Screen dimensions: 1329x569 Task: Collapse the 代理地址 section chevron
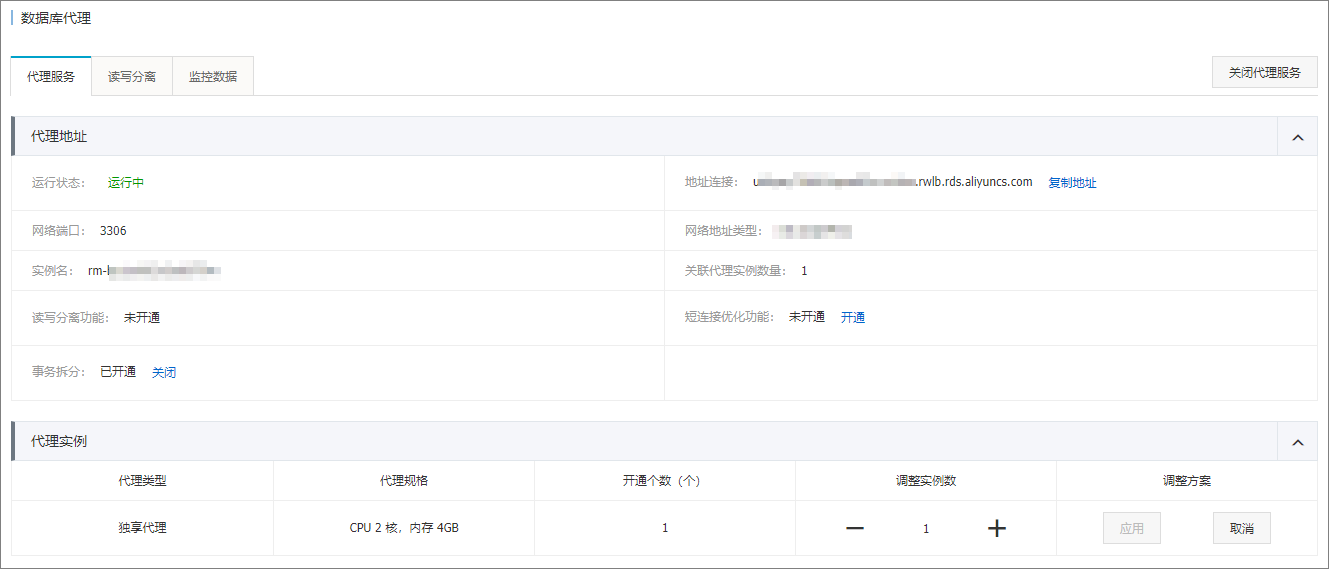pyautogui.click(x=1298, y=137)
